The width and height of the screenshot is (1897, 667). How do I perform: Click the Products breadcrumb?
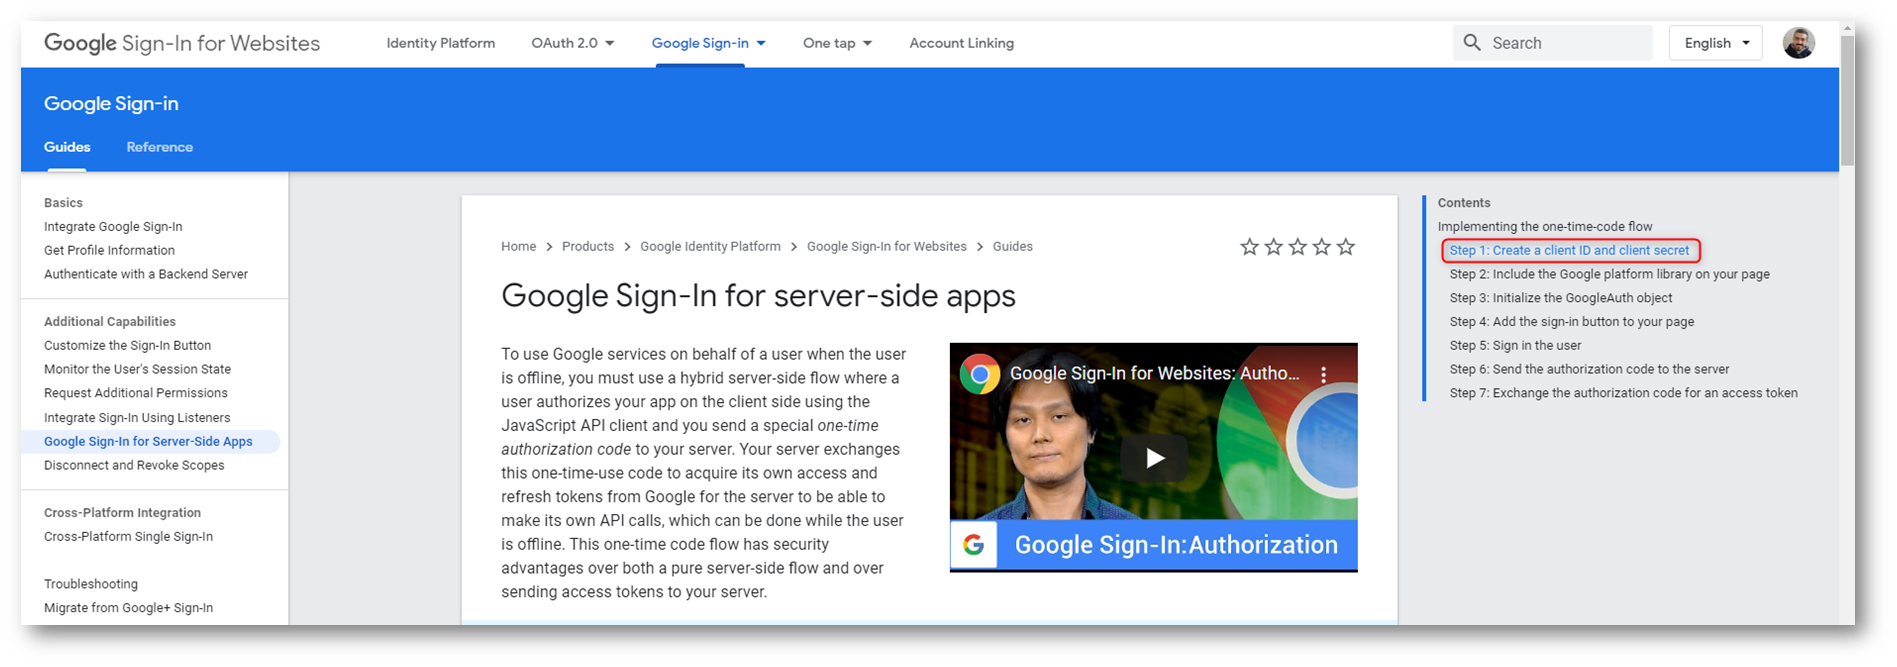click(x=588, y=247)
